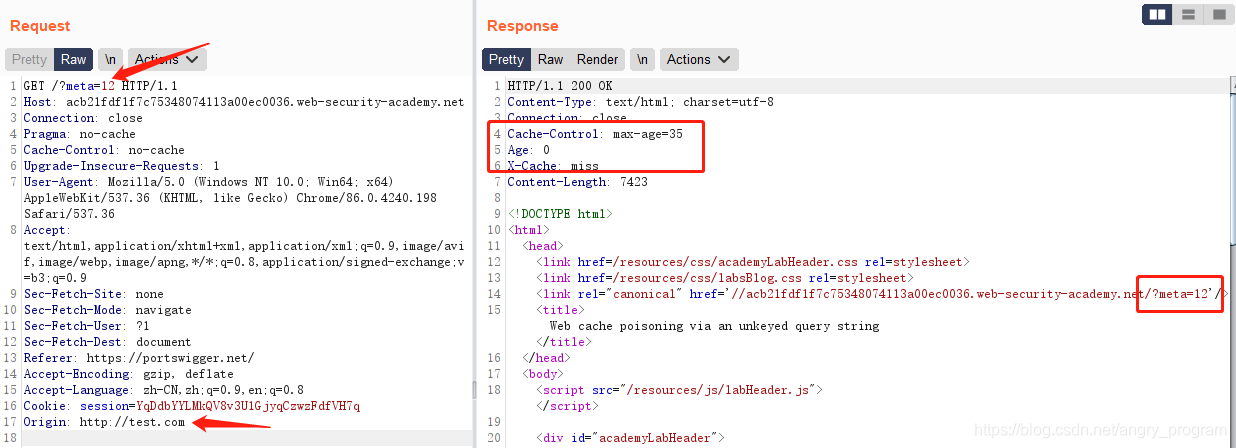
Task: Switch Request view to Pretty tab
Action: tap(29, 60)
